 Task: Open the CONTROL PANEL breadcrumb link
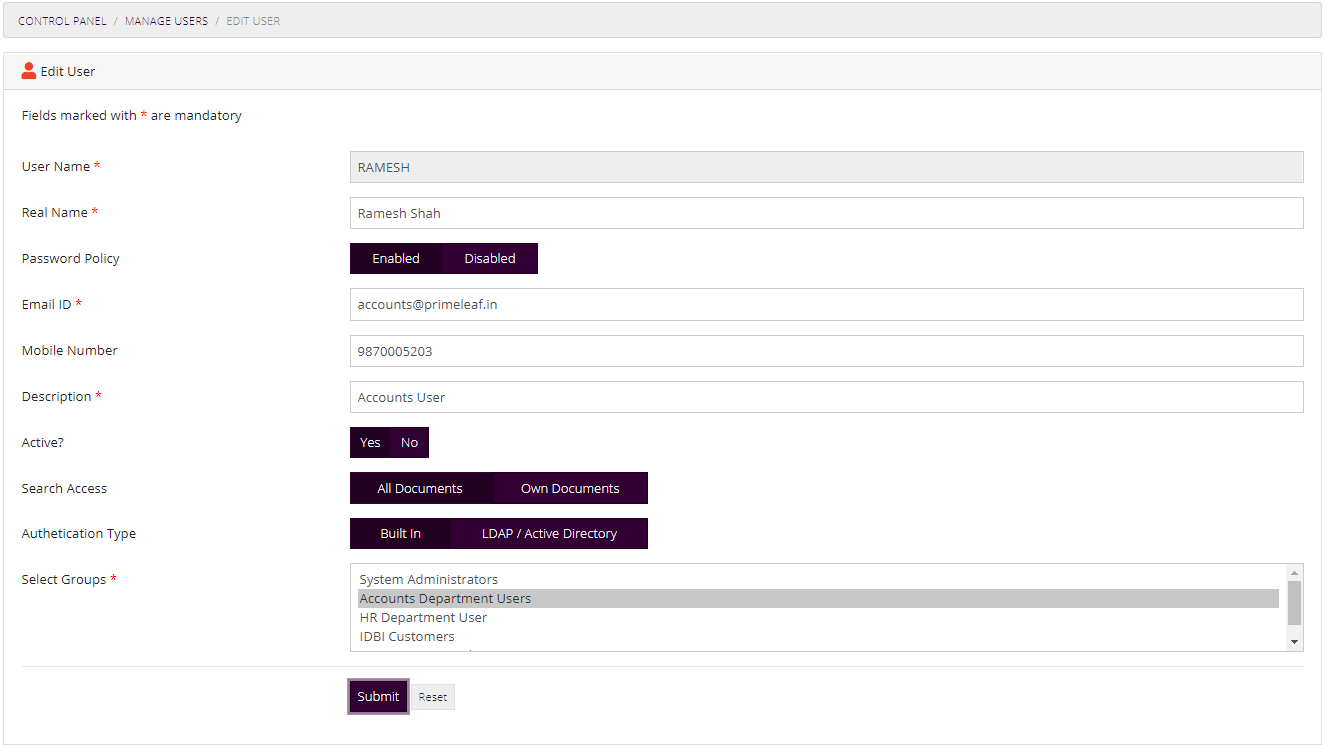62,20
